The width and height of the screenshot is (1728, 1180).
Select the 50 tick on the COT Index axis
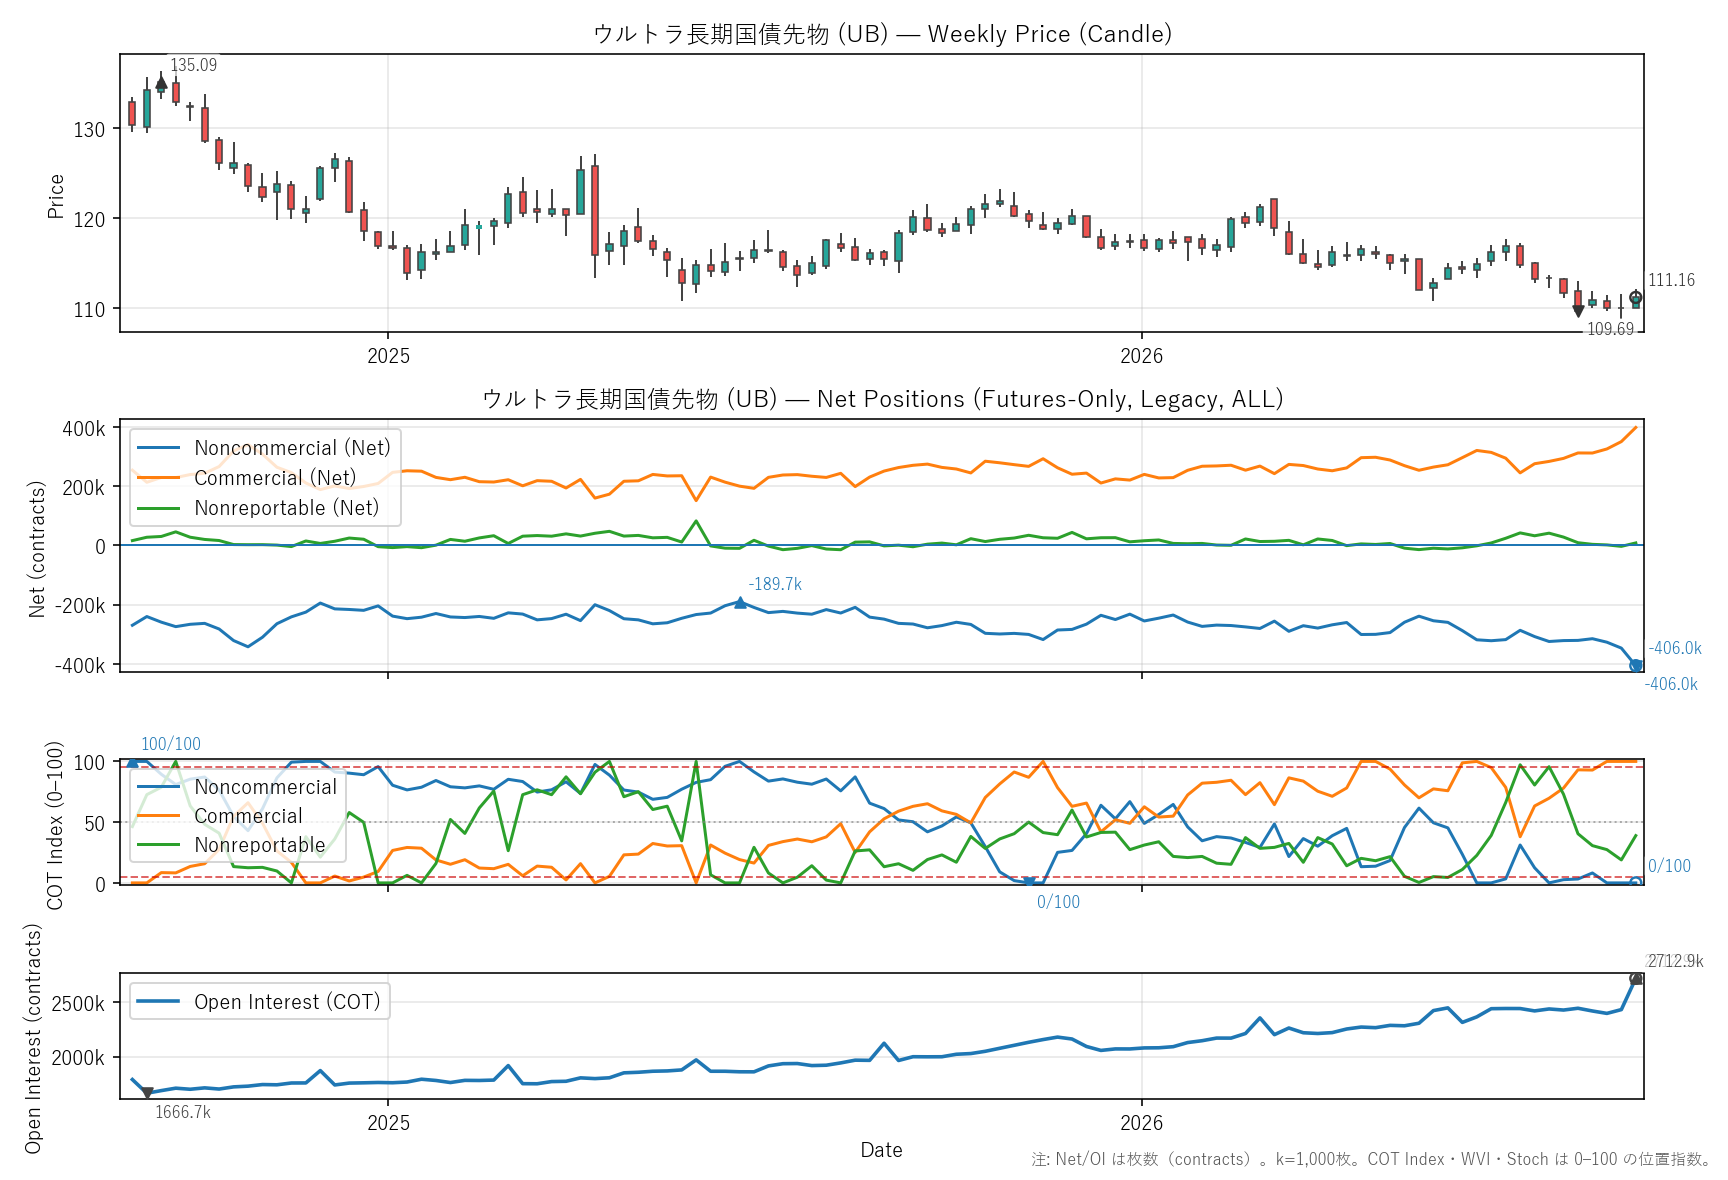pos(94,824)
